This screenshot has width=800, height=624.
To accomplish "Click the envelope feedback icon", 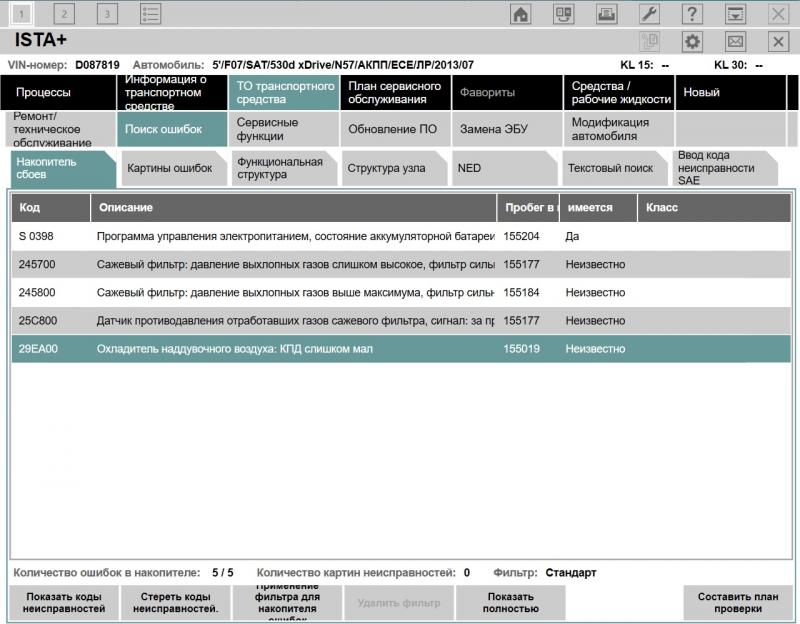I will (735, 41).
